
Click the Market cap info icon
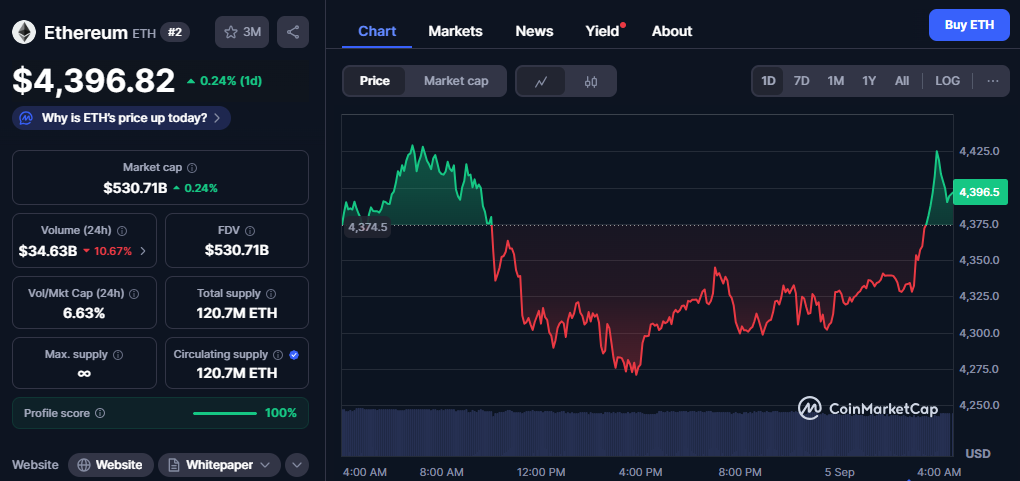click(x=192, y=168)
